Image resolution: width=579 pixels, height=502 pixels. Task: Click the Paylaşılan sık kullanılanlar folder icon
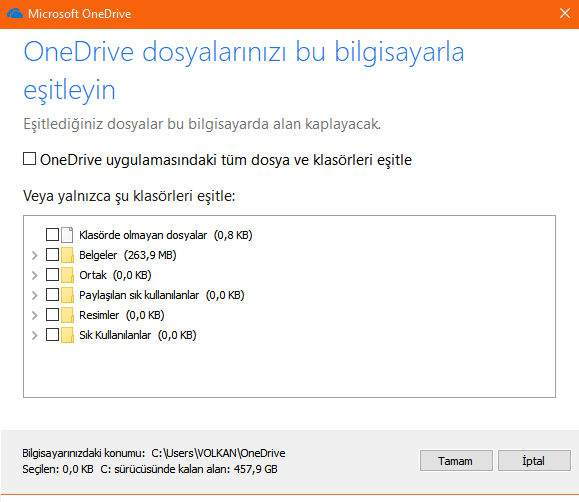[x=67, y=295]
